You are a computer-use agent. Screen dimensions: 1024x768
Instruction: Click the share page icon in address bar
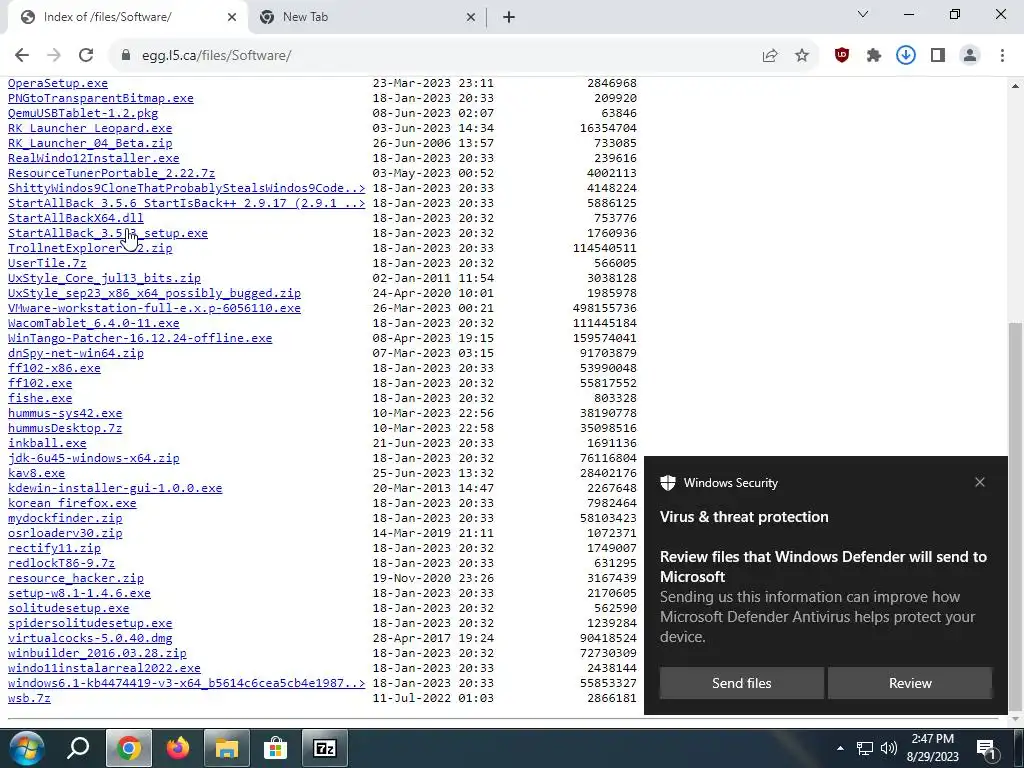tap(770, 56)
